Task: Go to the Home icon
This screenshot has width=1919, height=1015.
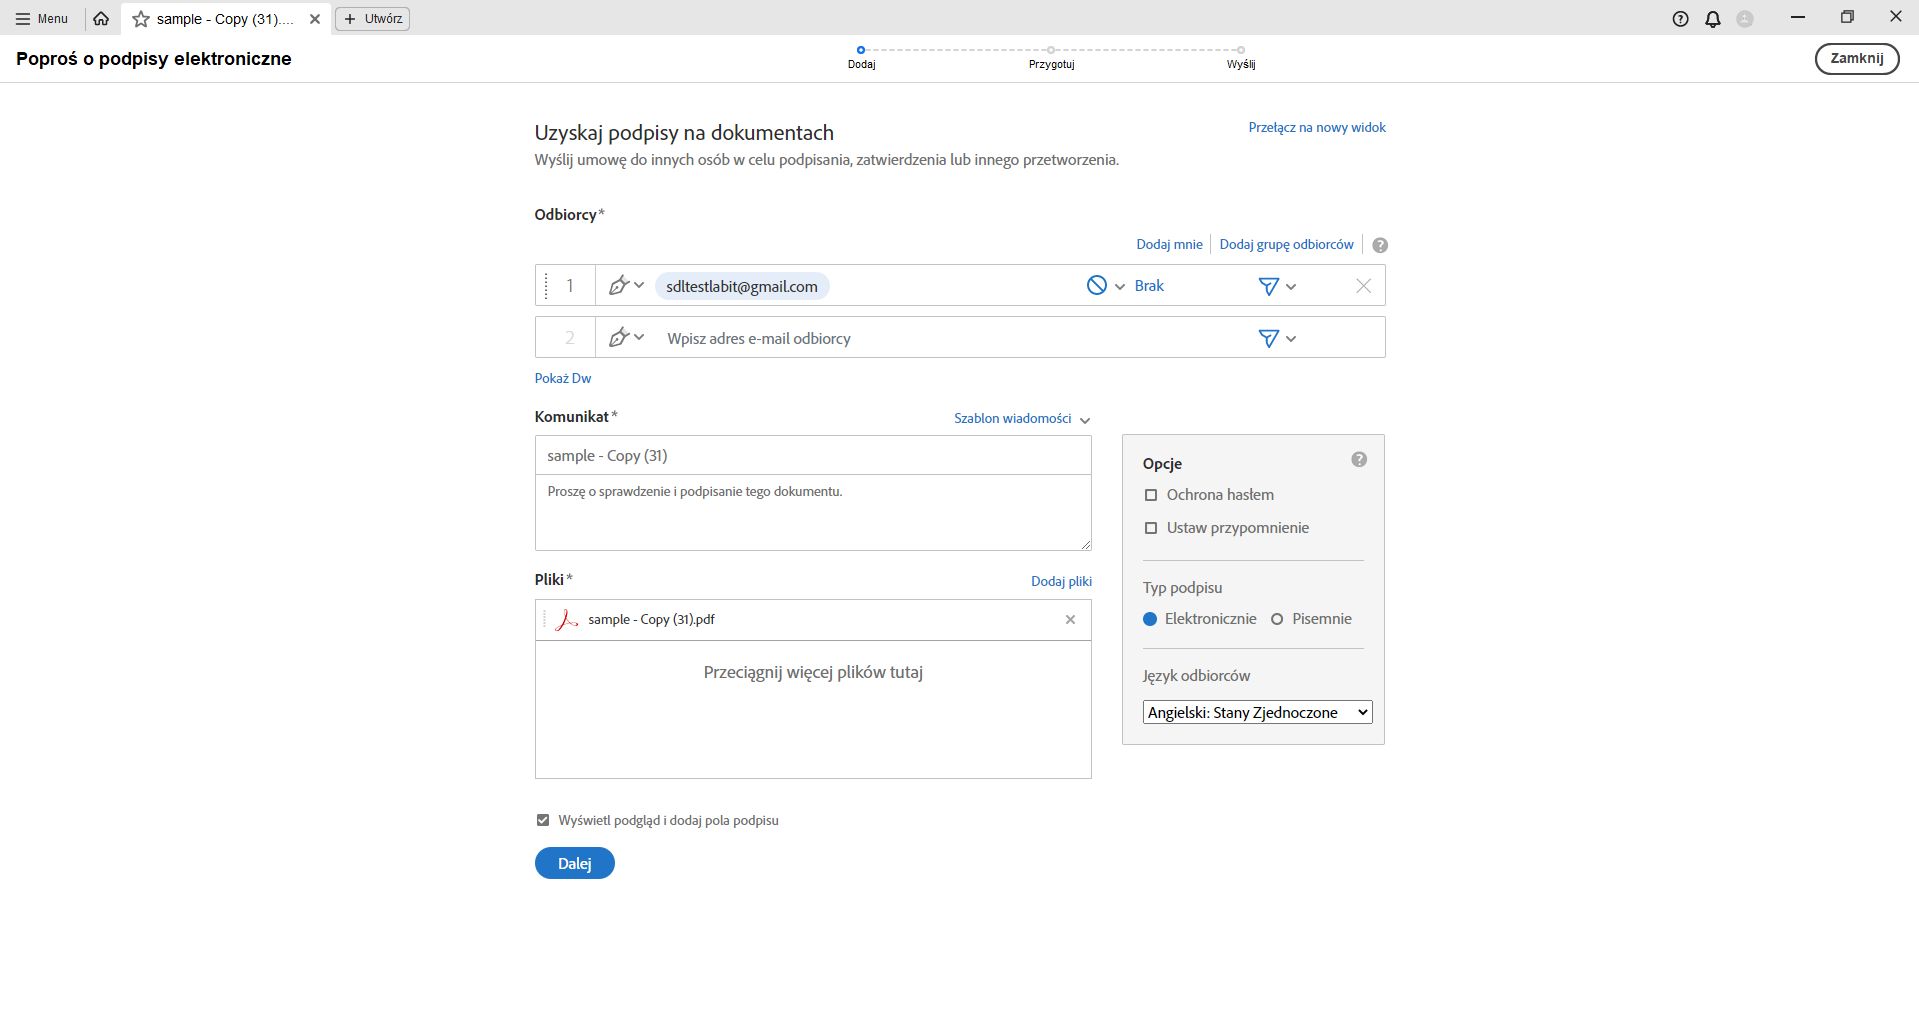Action: (101, 19)
